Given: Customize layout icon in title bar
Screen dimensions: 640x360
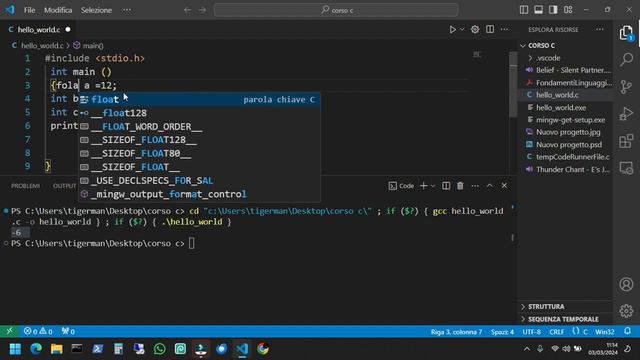Looking at the screenshot, I should pos(568,10).
